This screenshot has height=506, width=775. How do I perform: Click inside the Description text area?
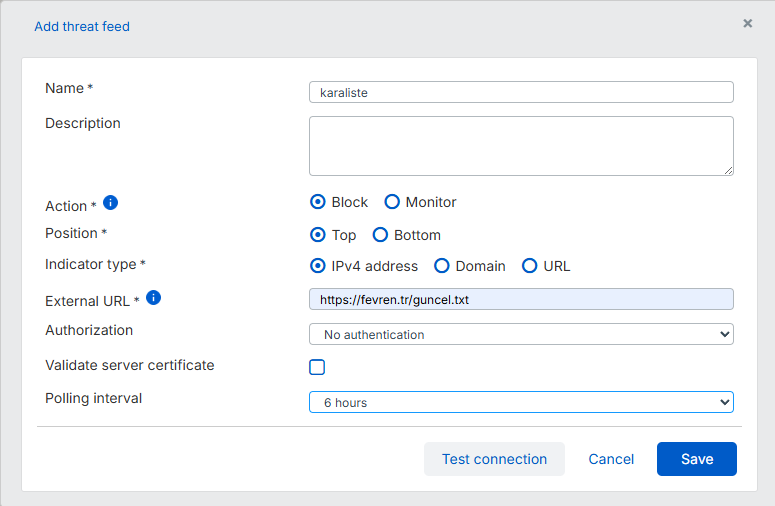tap(521, 145)
